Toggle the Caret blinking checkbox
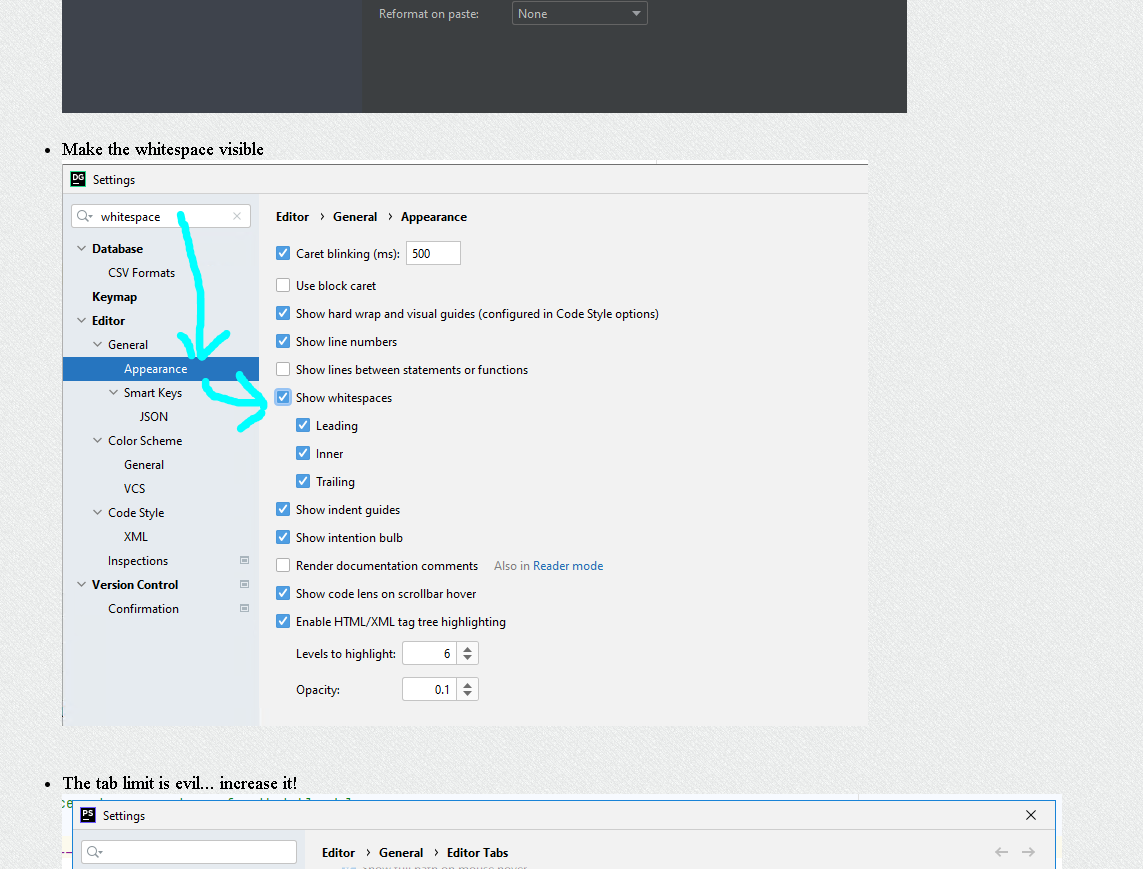This screenshot has height=869, width=1143. (283, 253)
